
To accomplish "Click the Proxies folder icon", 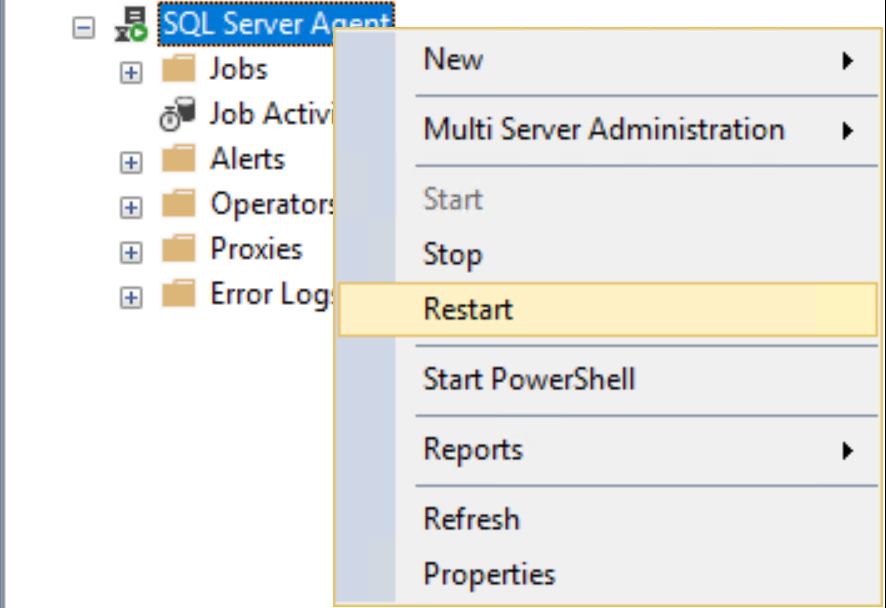I will 179,249.
